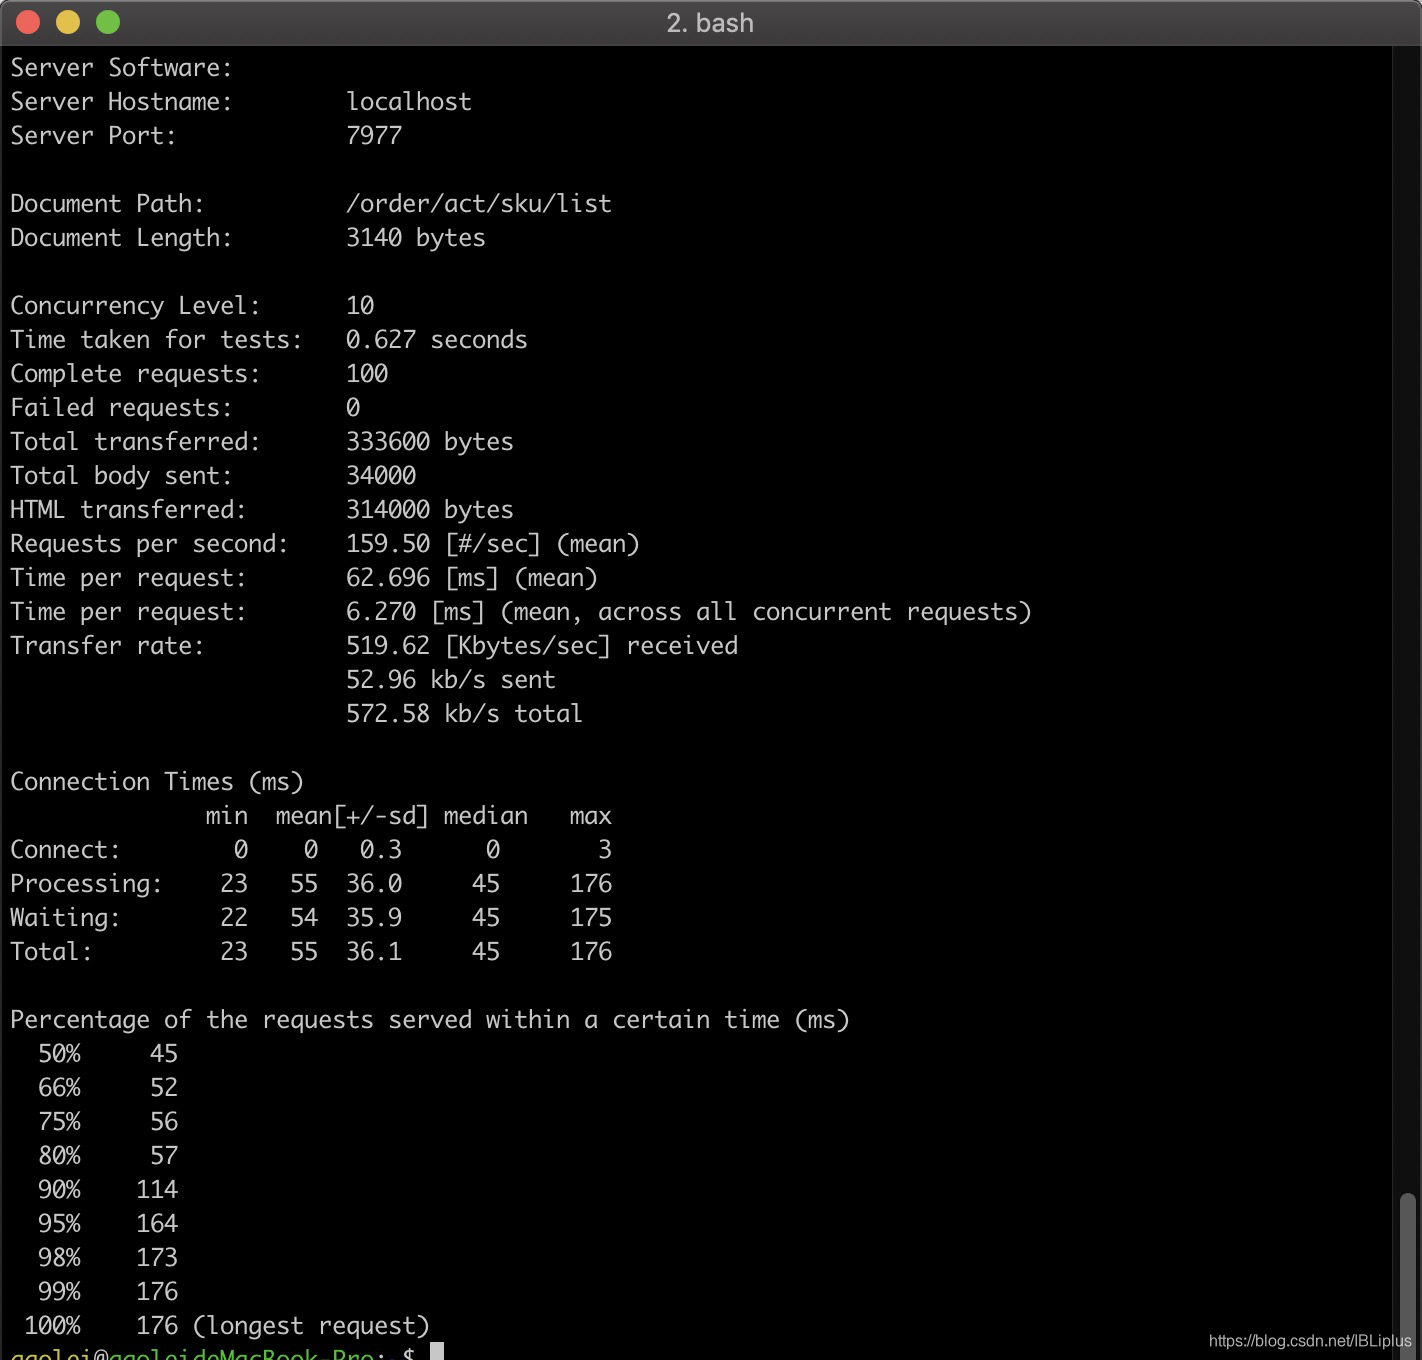Click the red close button on the terminal window

[x=27, y=21]
